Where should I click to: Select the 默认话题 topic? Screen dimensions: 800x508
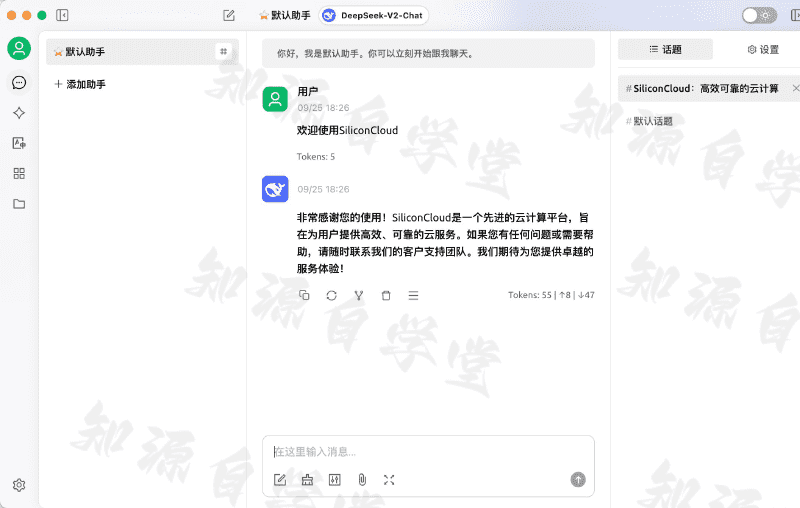point(649,121)
